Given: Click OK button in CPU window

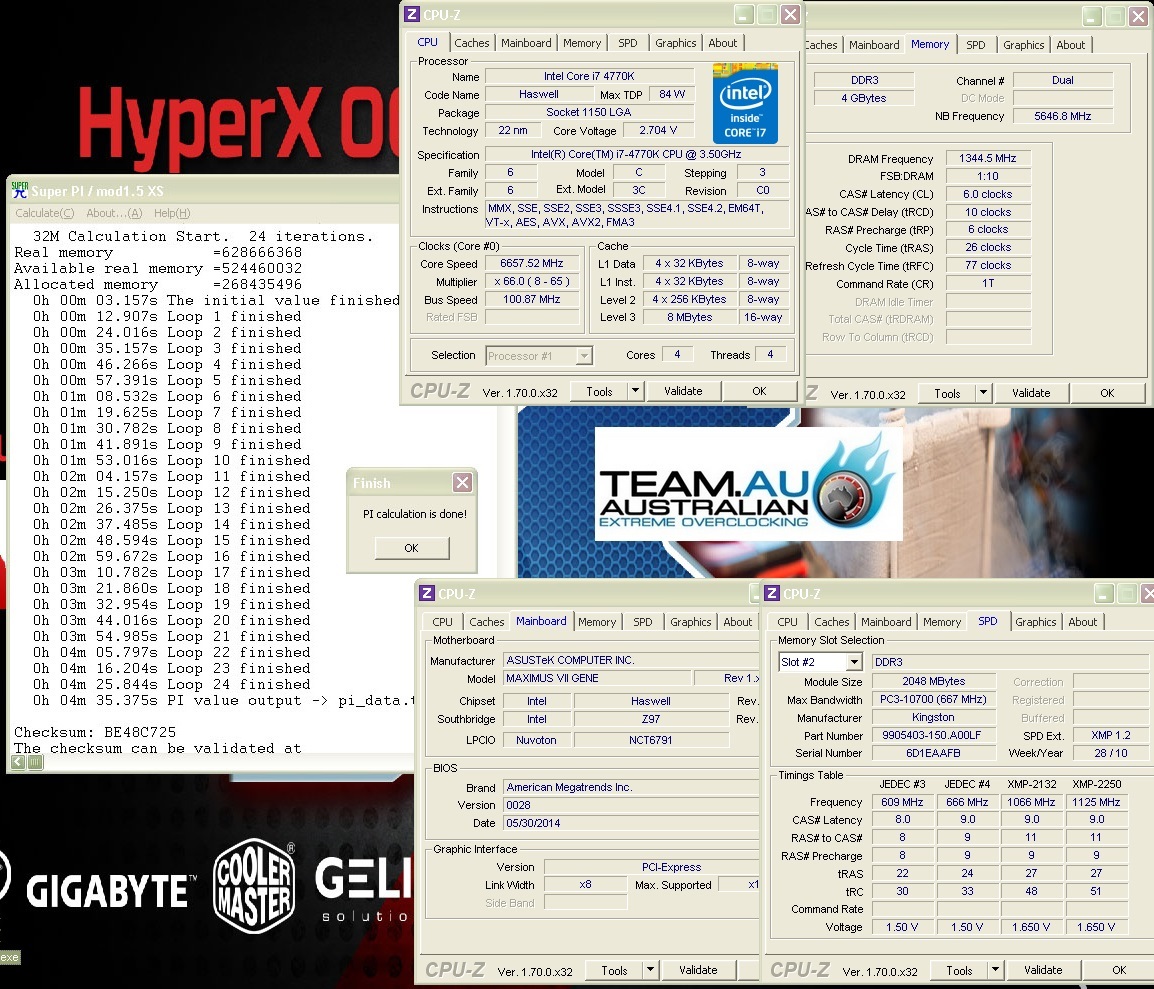Looking at the screenshot, I should (760, 391).
